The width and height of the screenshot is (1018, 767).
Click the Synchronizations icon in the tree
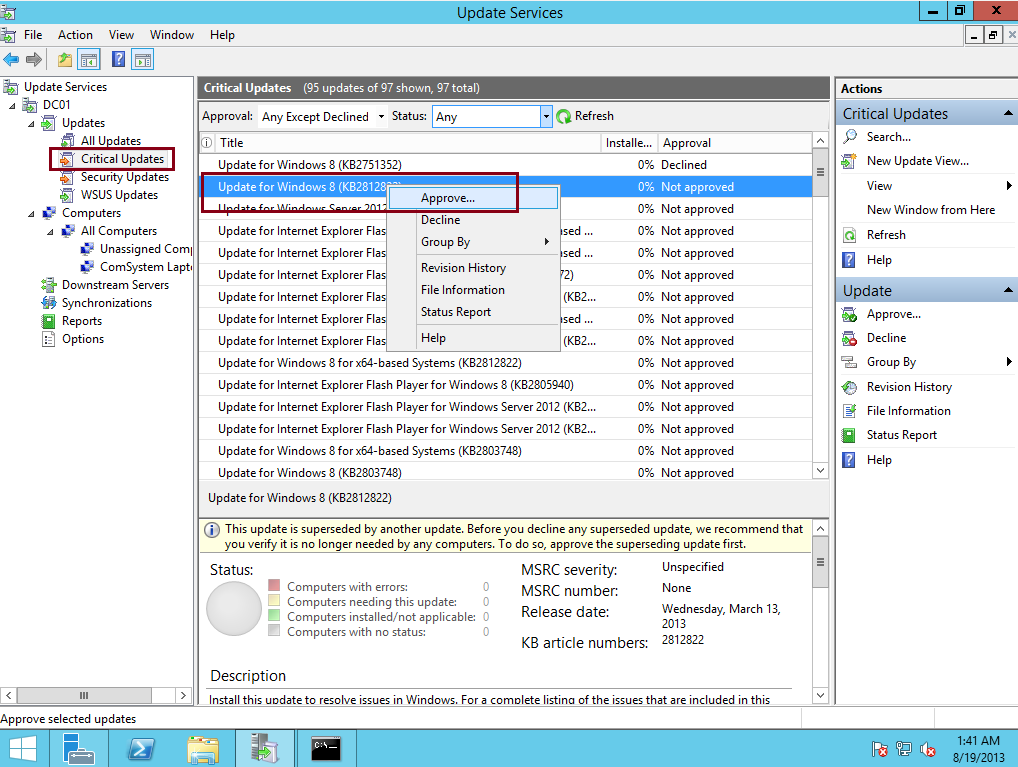pyautogui.click(x=49, y=303)
